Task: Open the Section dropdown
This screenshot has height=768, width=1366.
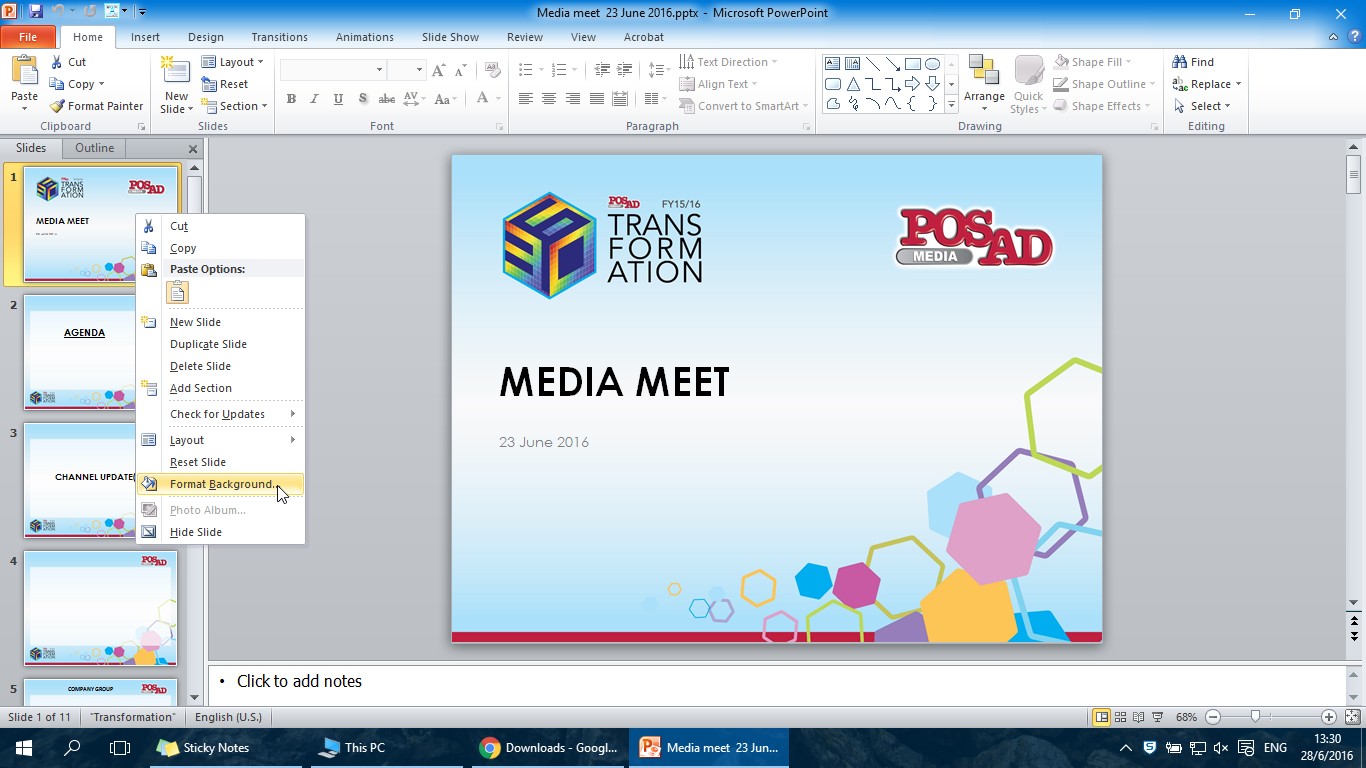Action: 235,106
